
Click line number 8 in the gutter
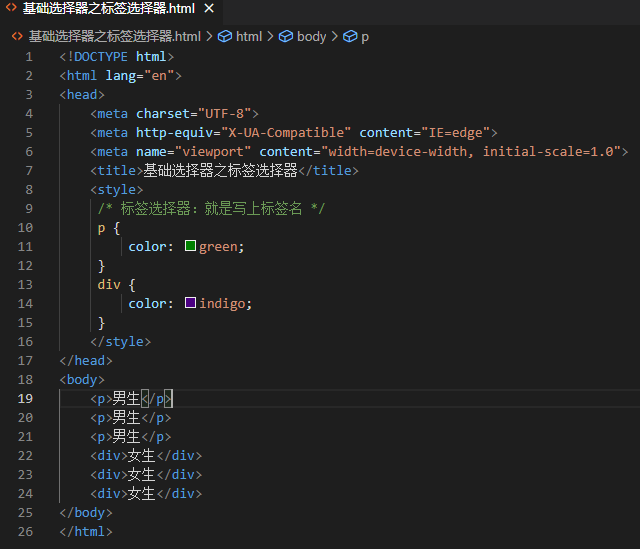click(29, 190)
